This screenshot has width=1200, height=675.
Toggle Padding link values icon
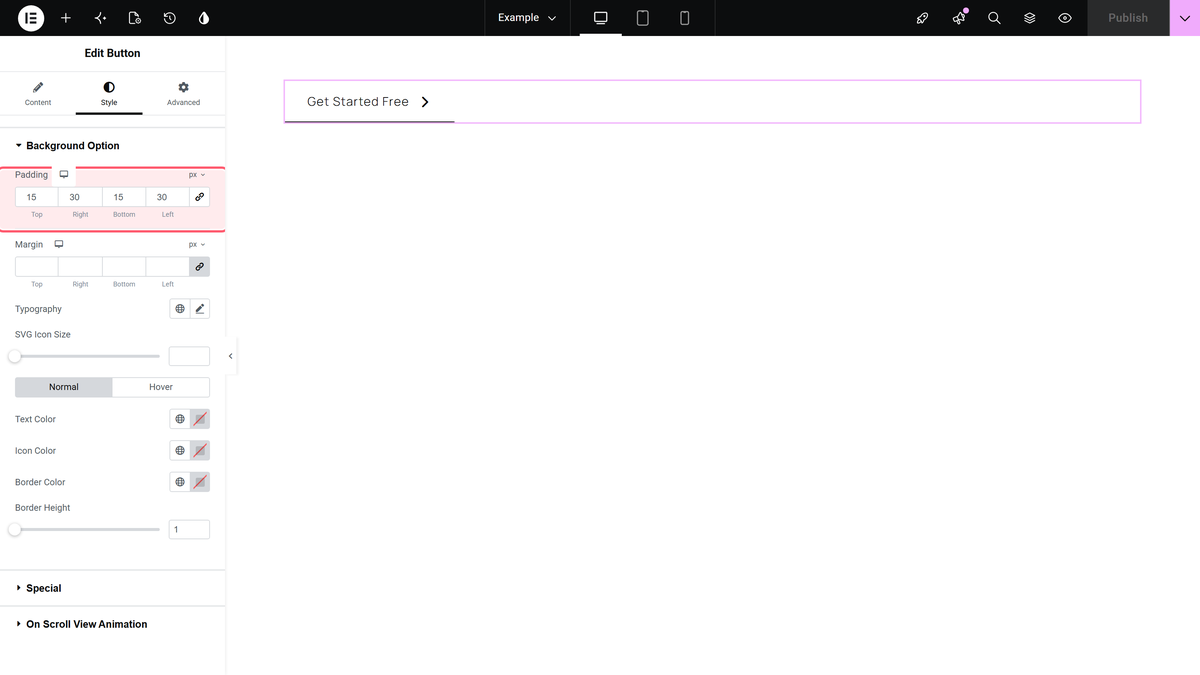point(200,197)
